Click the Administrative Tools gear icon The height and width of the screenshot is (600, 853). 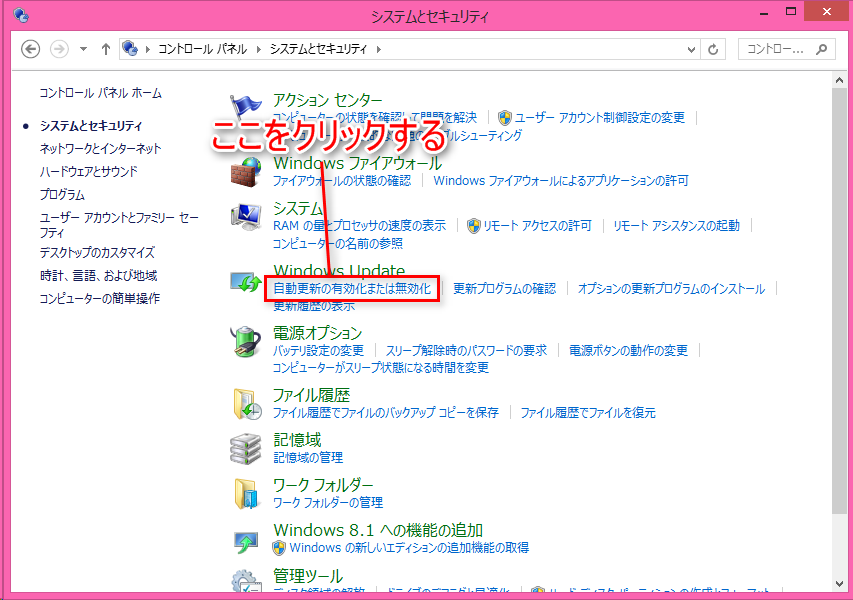click(246, 580)
